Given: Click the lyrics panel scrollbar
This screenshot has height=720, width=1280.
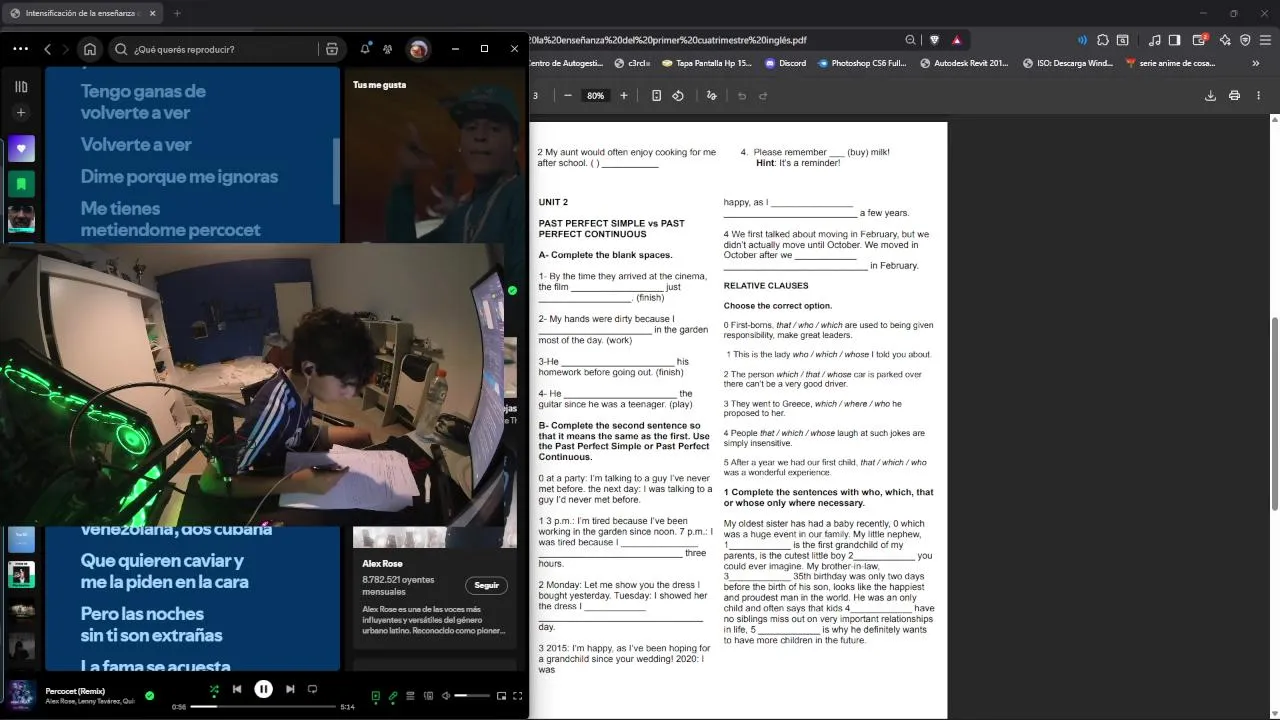Looking at the screenshot, I should (x=336, y=170).
